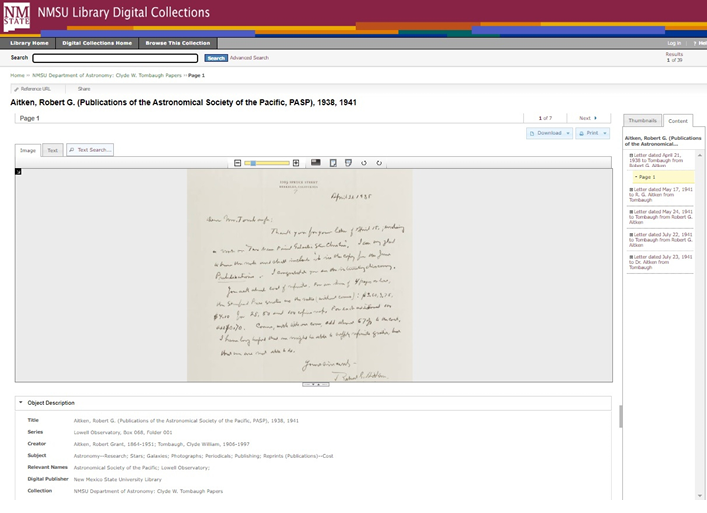Switch to the Thumbnails tab
The image size is (707, 513).
[642, 120]
